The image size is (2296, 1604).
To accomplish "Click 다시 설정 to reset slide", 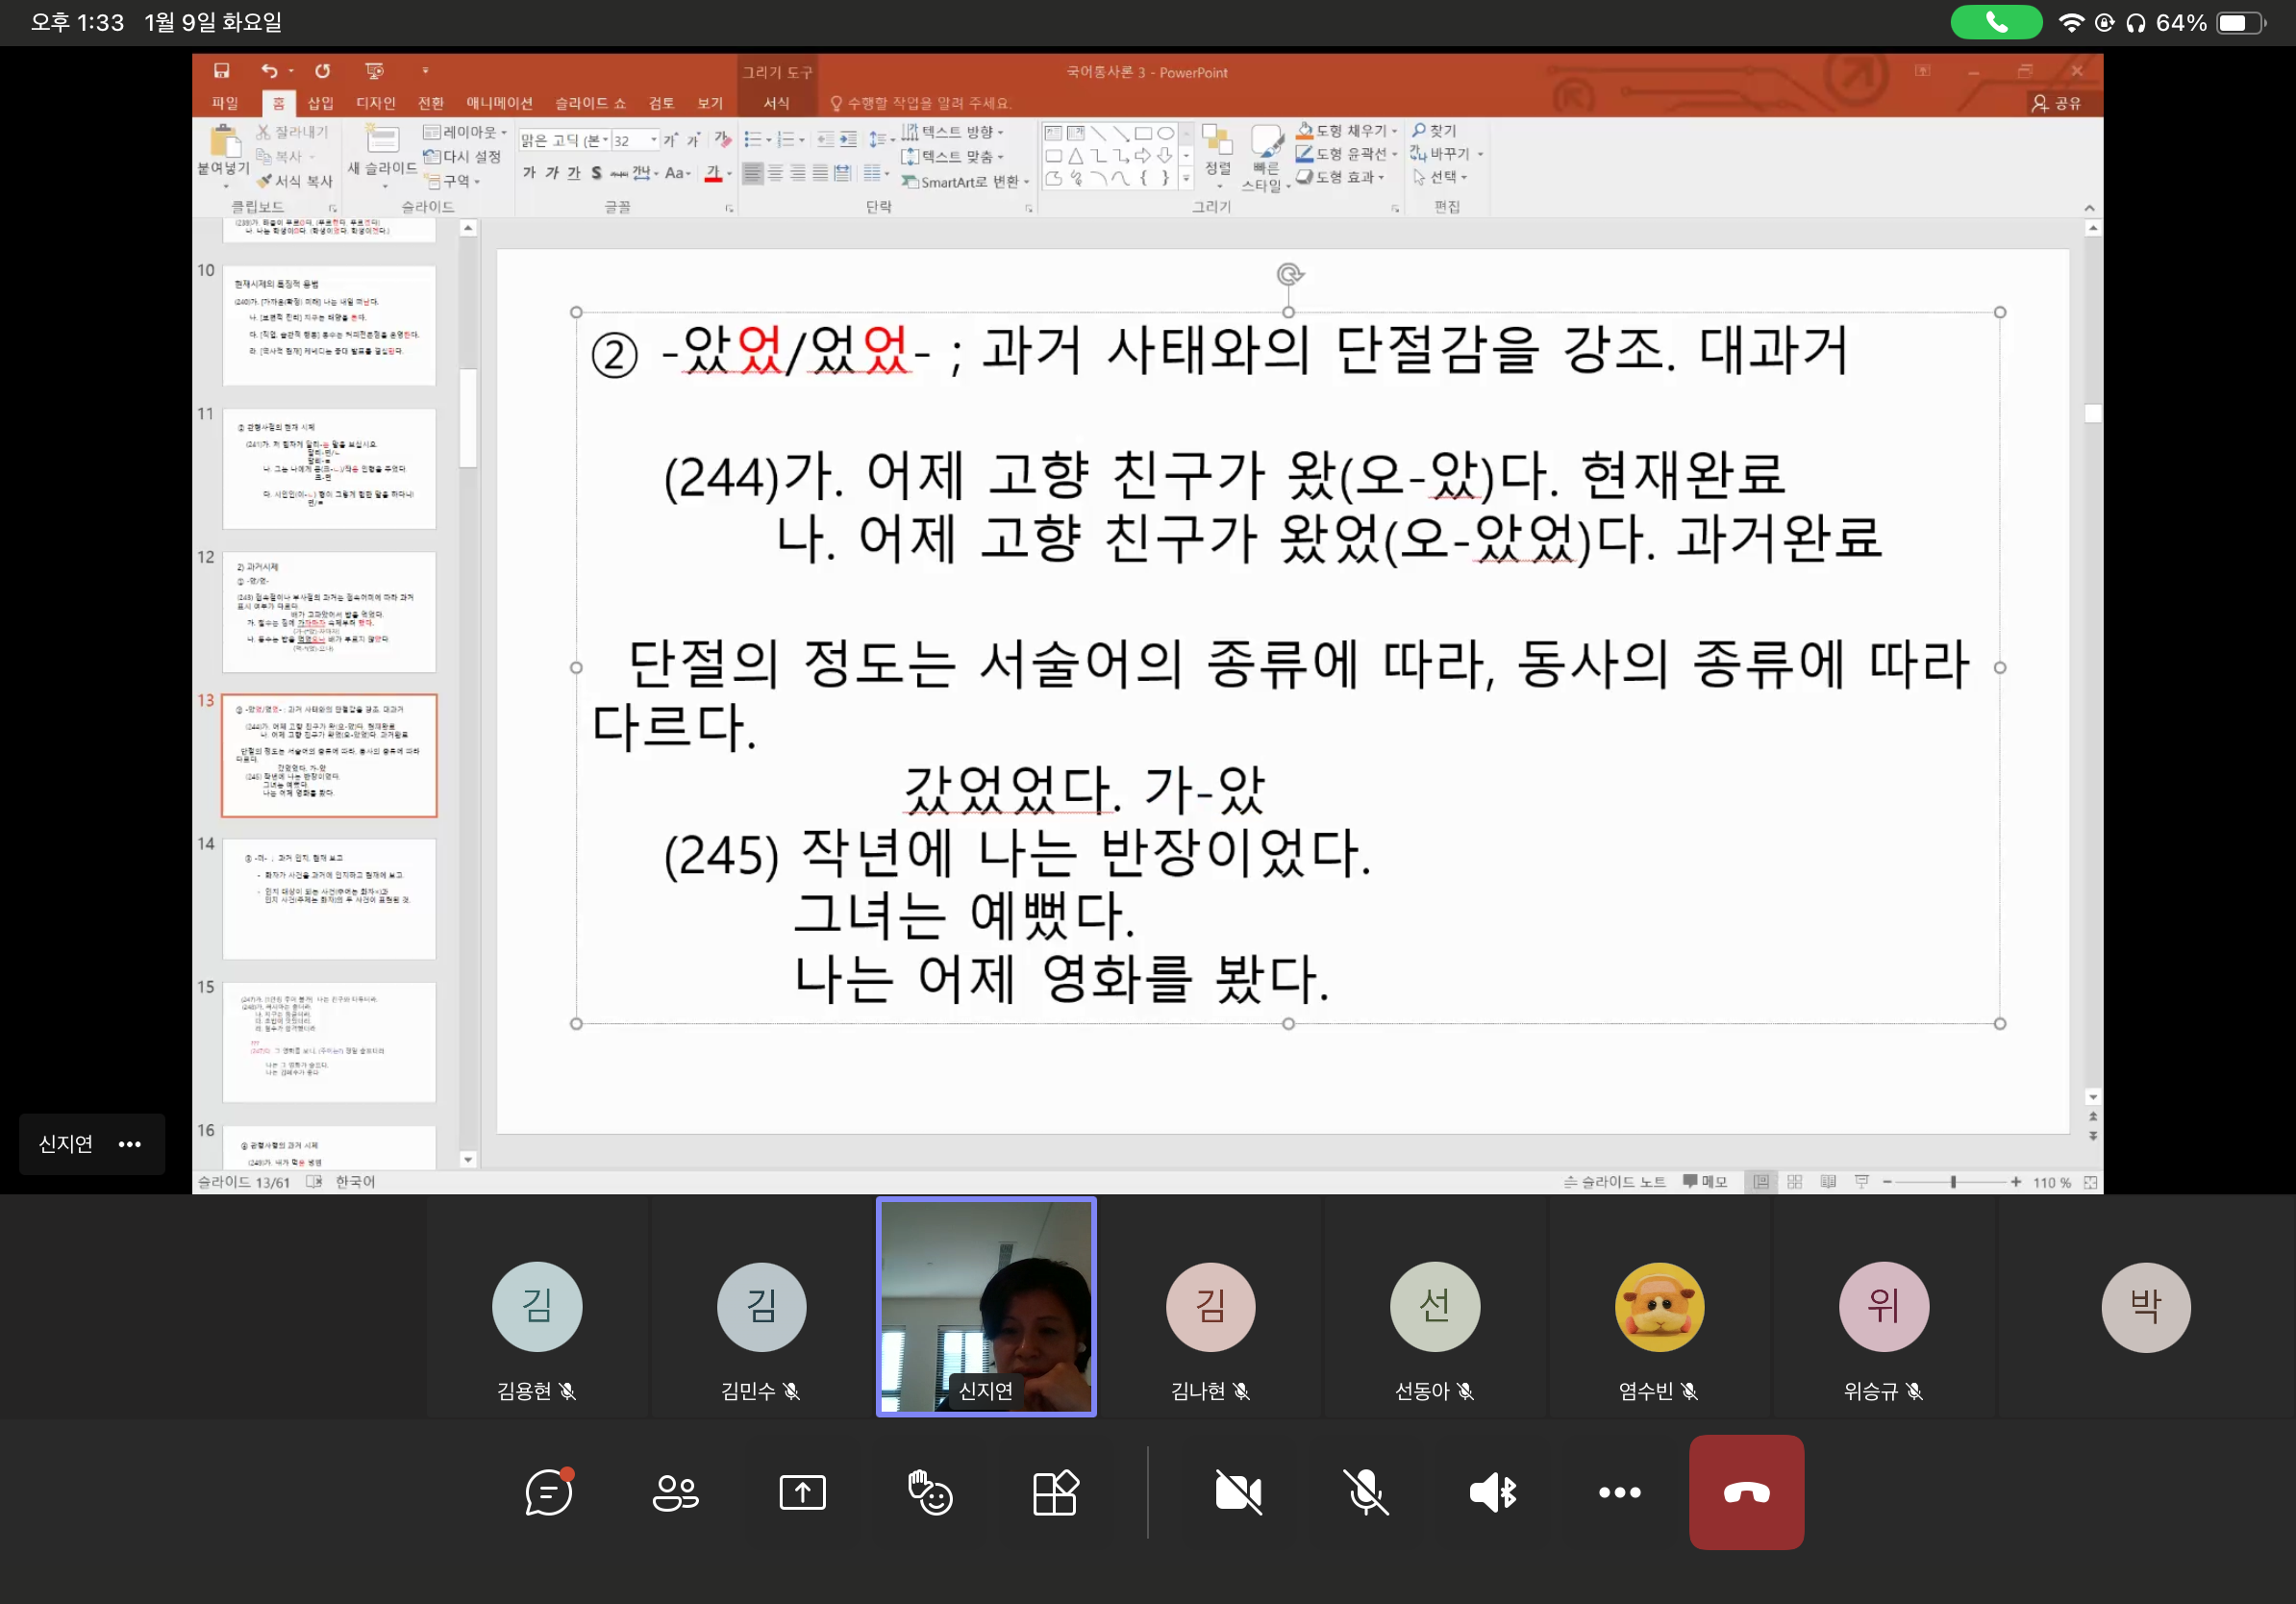I will point(462,156).
